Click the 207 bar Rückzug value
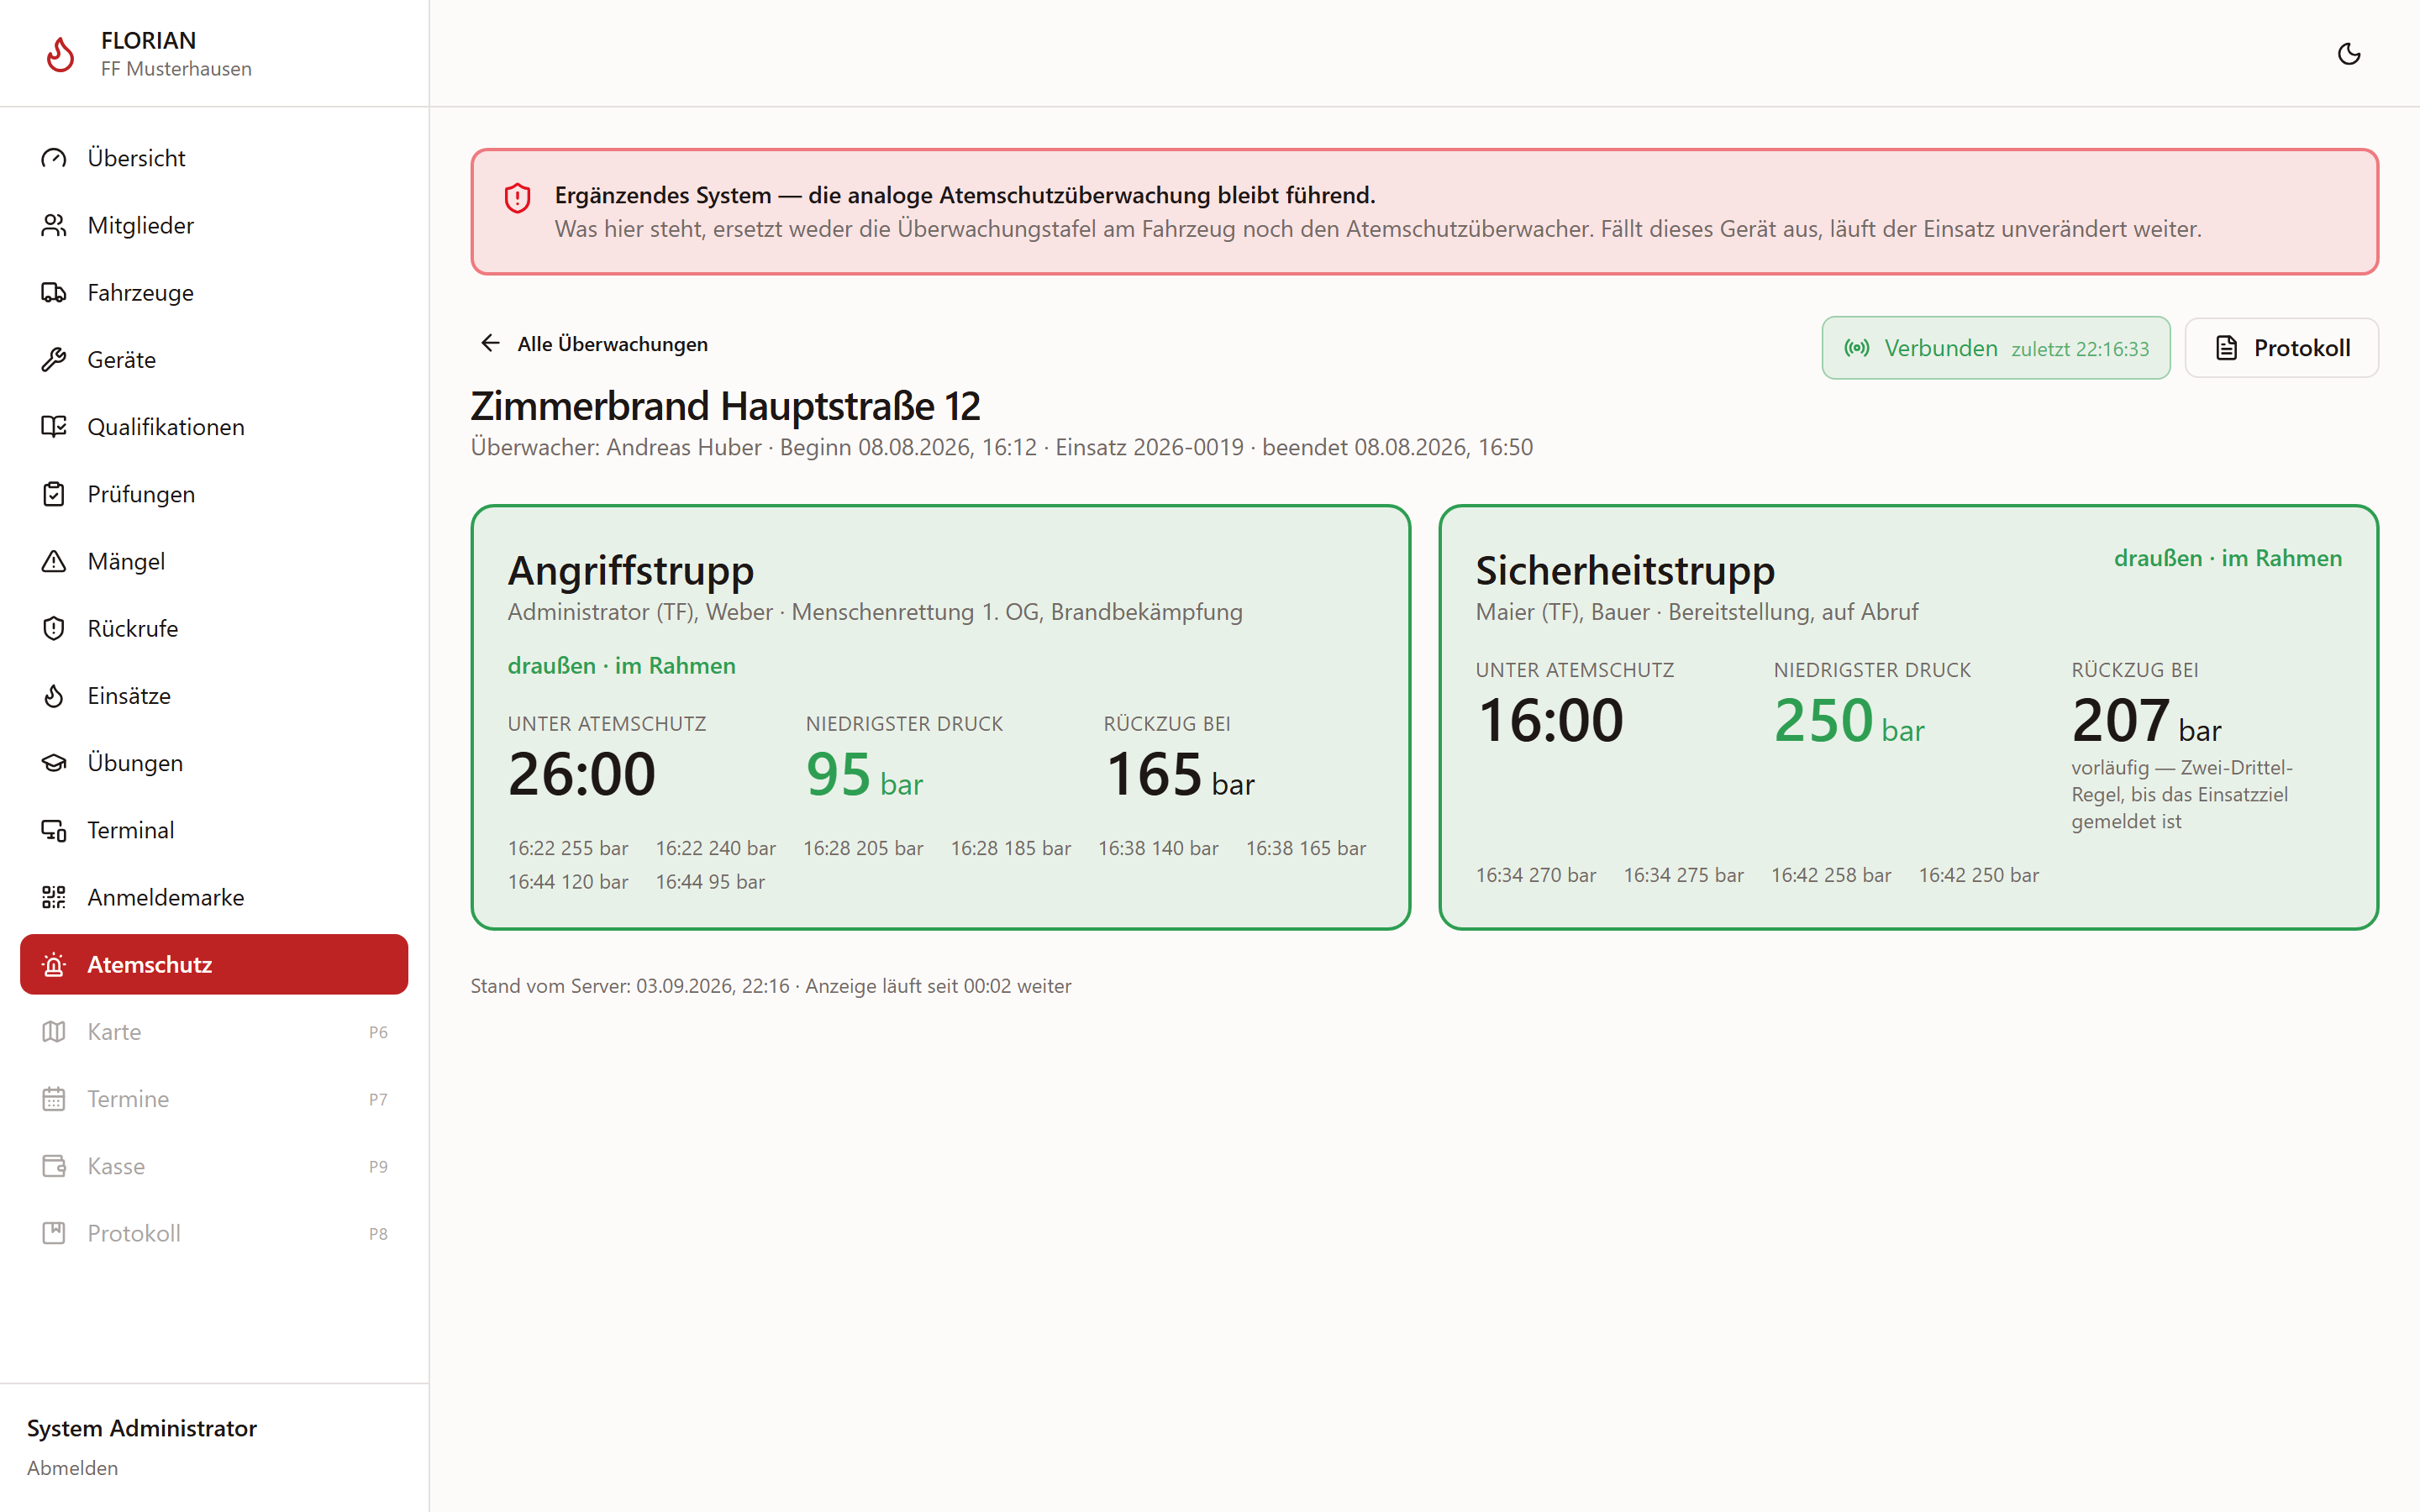 (2146, 720)
